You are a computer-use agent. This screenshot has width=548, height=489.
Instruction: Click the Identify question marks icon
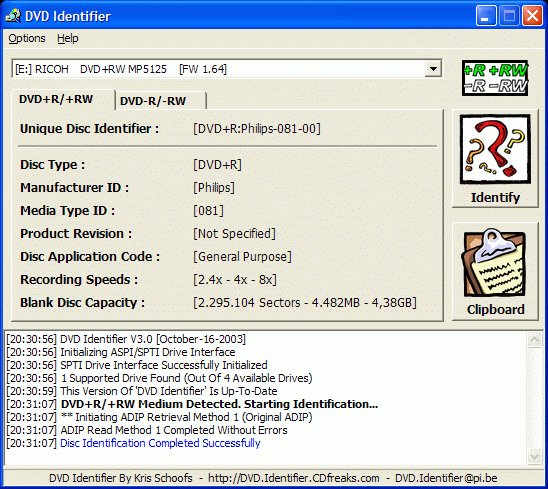pyautogui.click(x=495, y=150)
